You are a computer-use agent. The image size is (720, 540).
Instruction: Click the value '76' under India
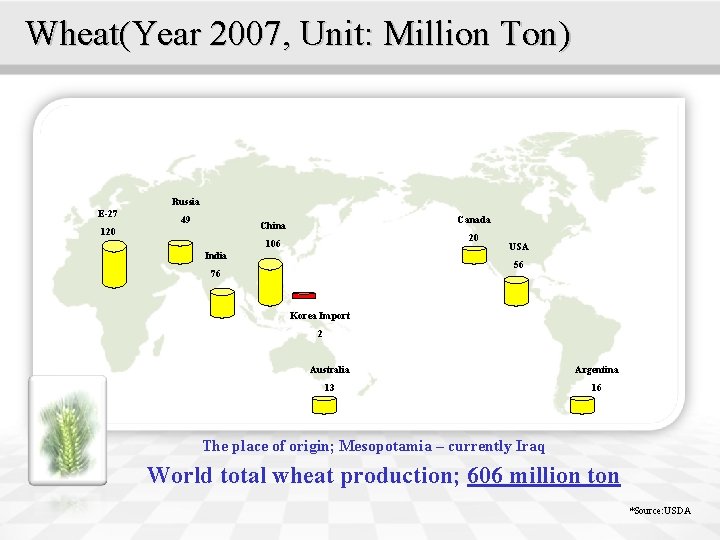pyautogui.click(x=215, y=274)
